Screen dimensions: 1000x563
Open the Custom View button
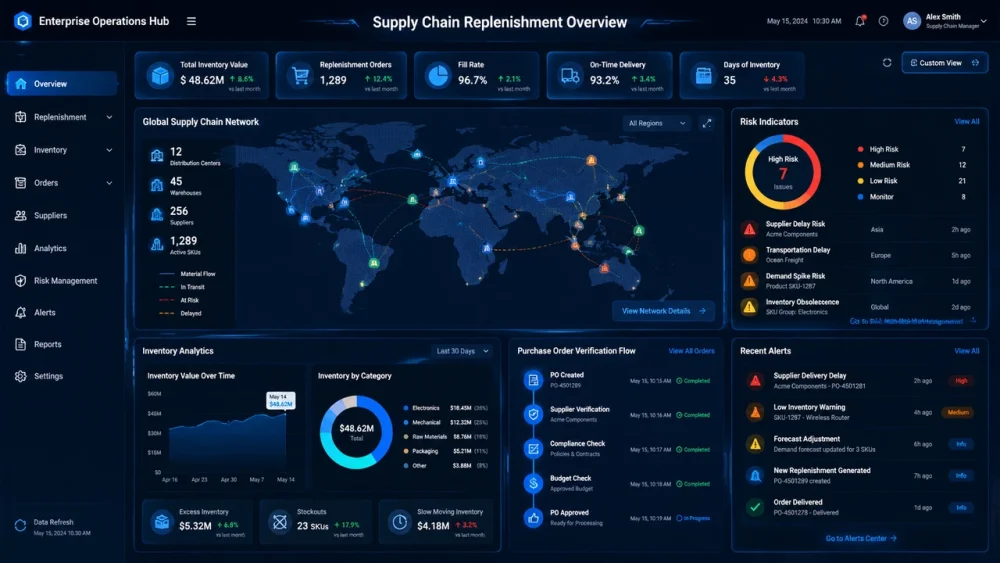coord(945,62)
